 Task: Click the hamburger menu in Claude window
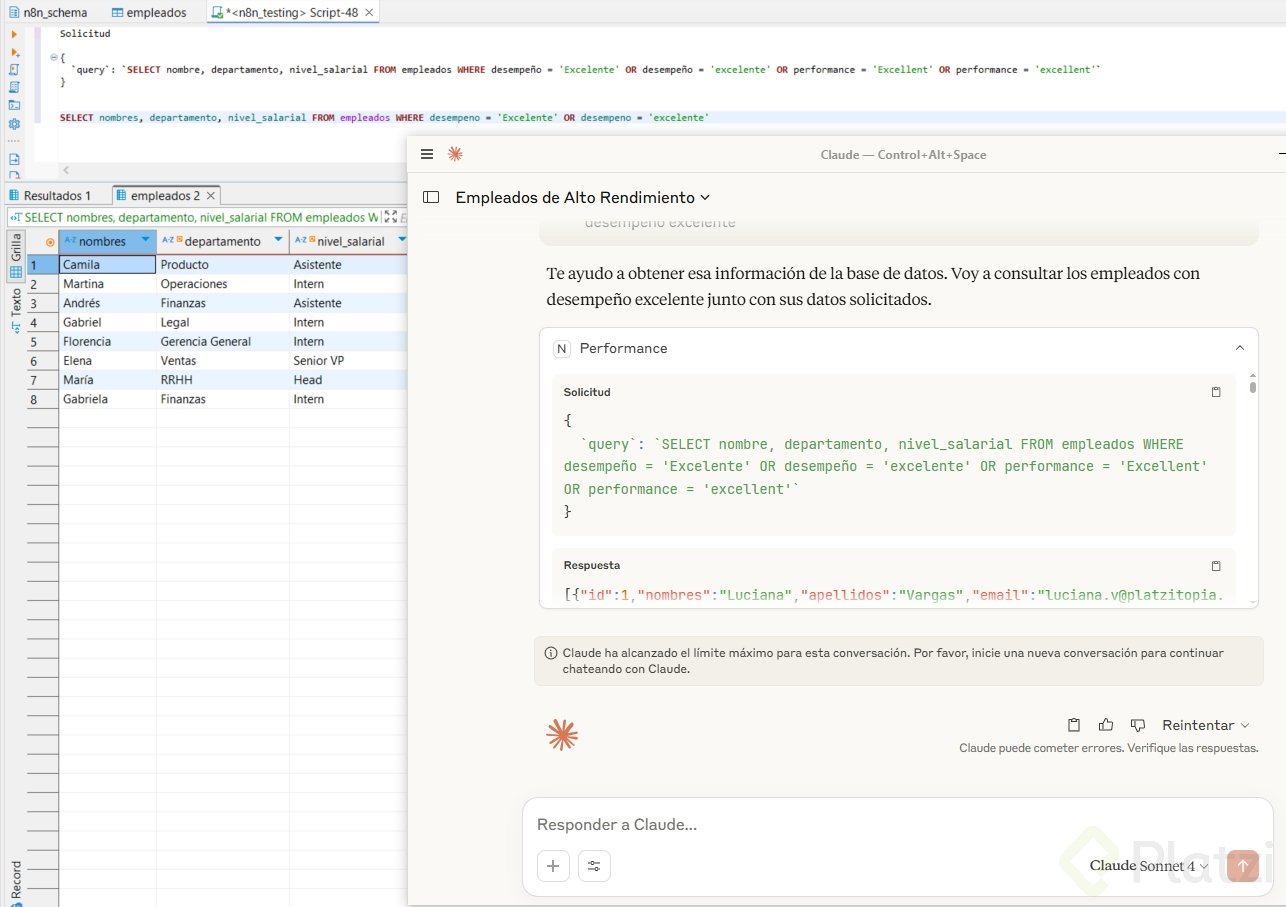(427, 154)
